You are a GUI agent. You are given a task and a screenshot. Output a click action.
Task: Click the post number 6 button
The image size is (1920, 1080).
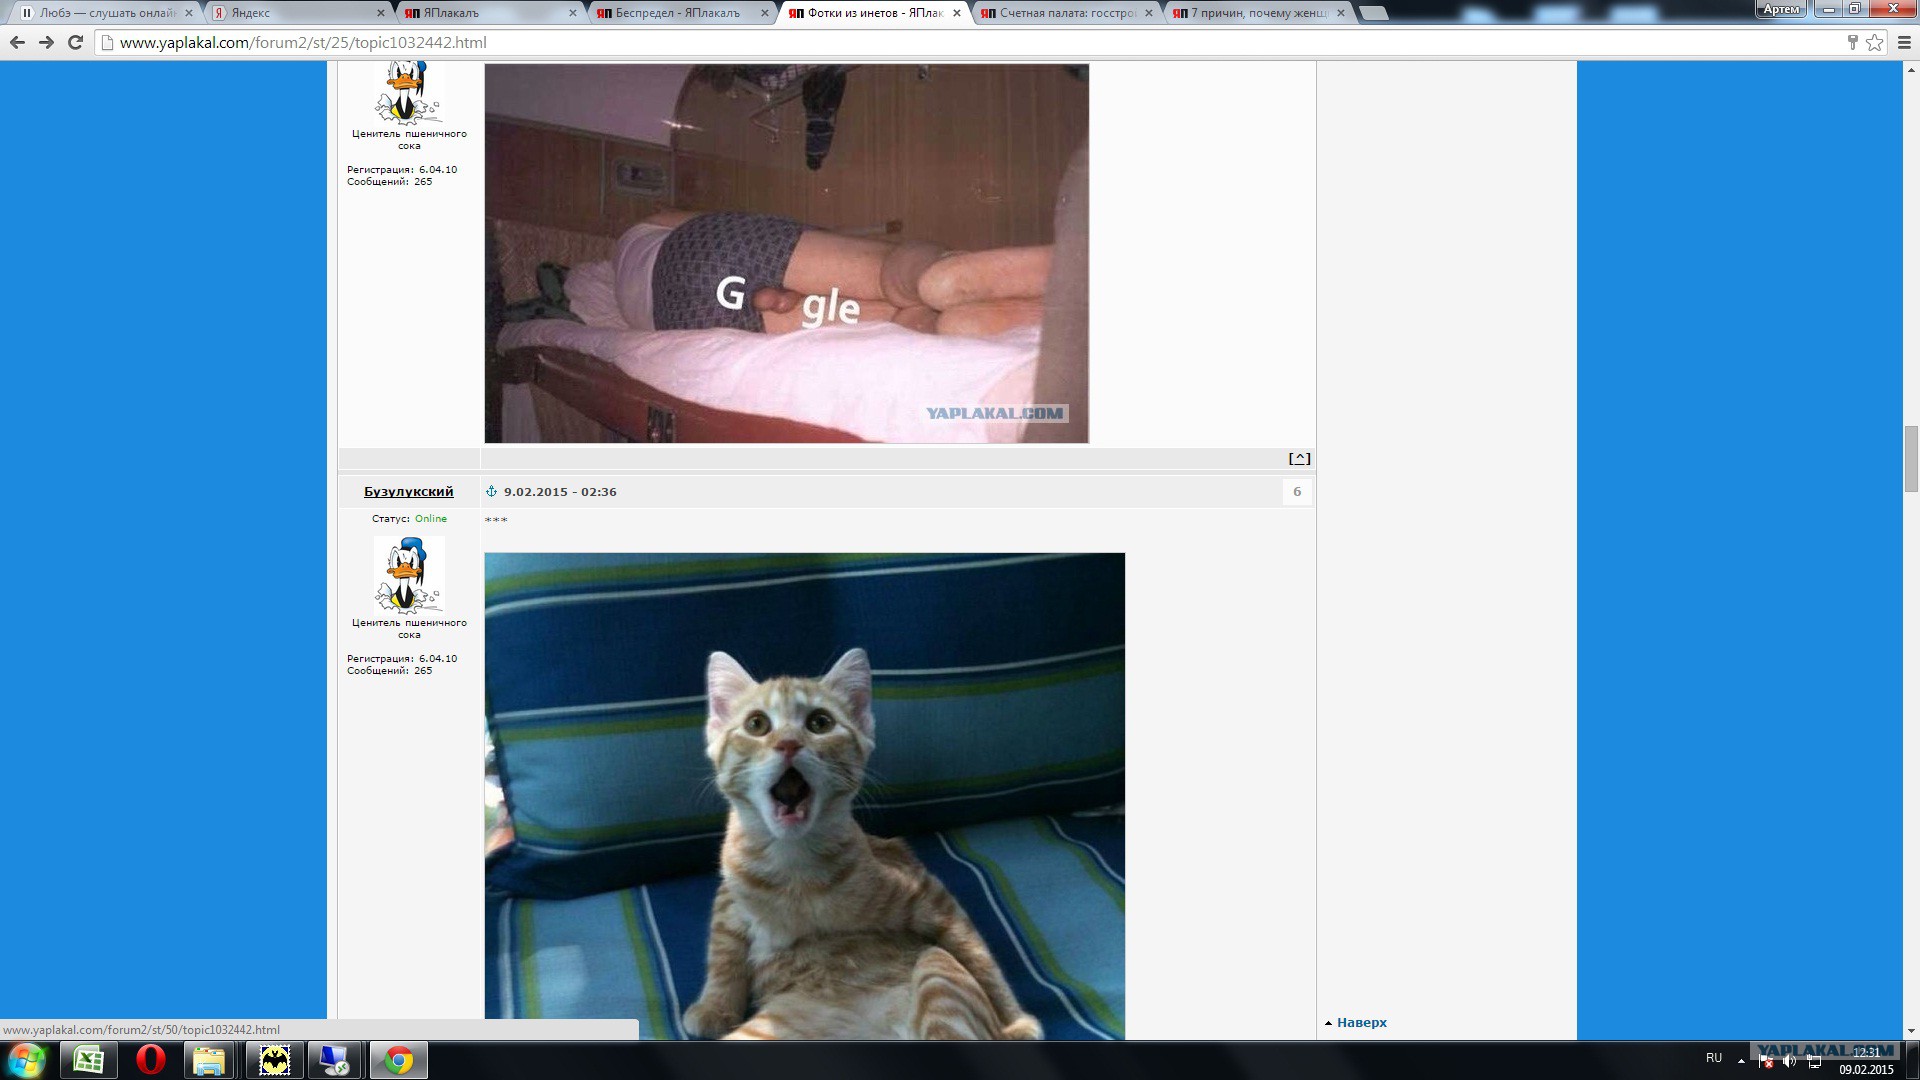pos(1297,491)
